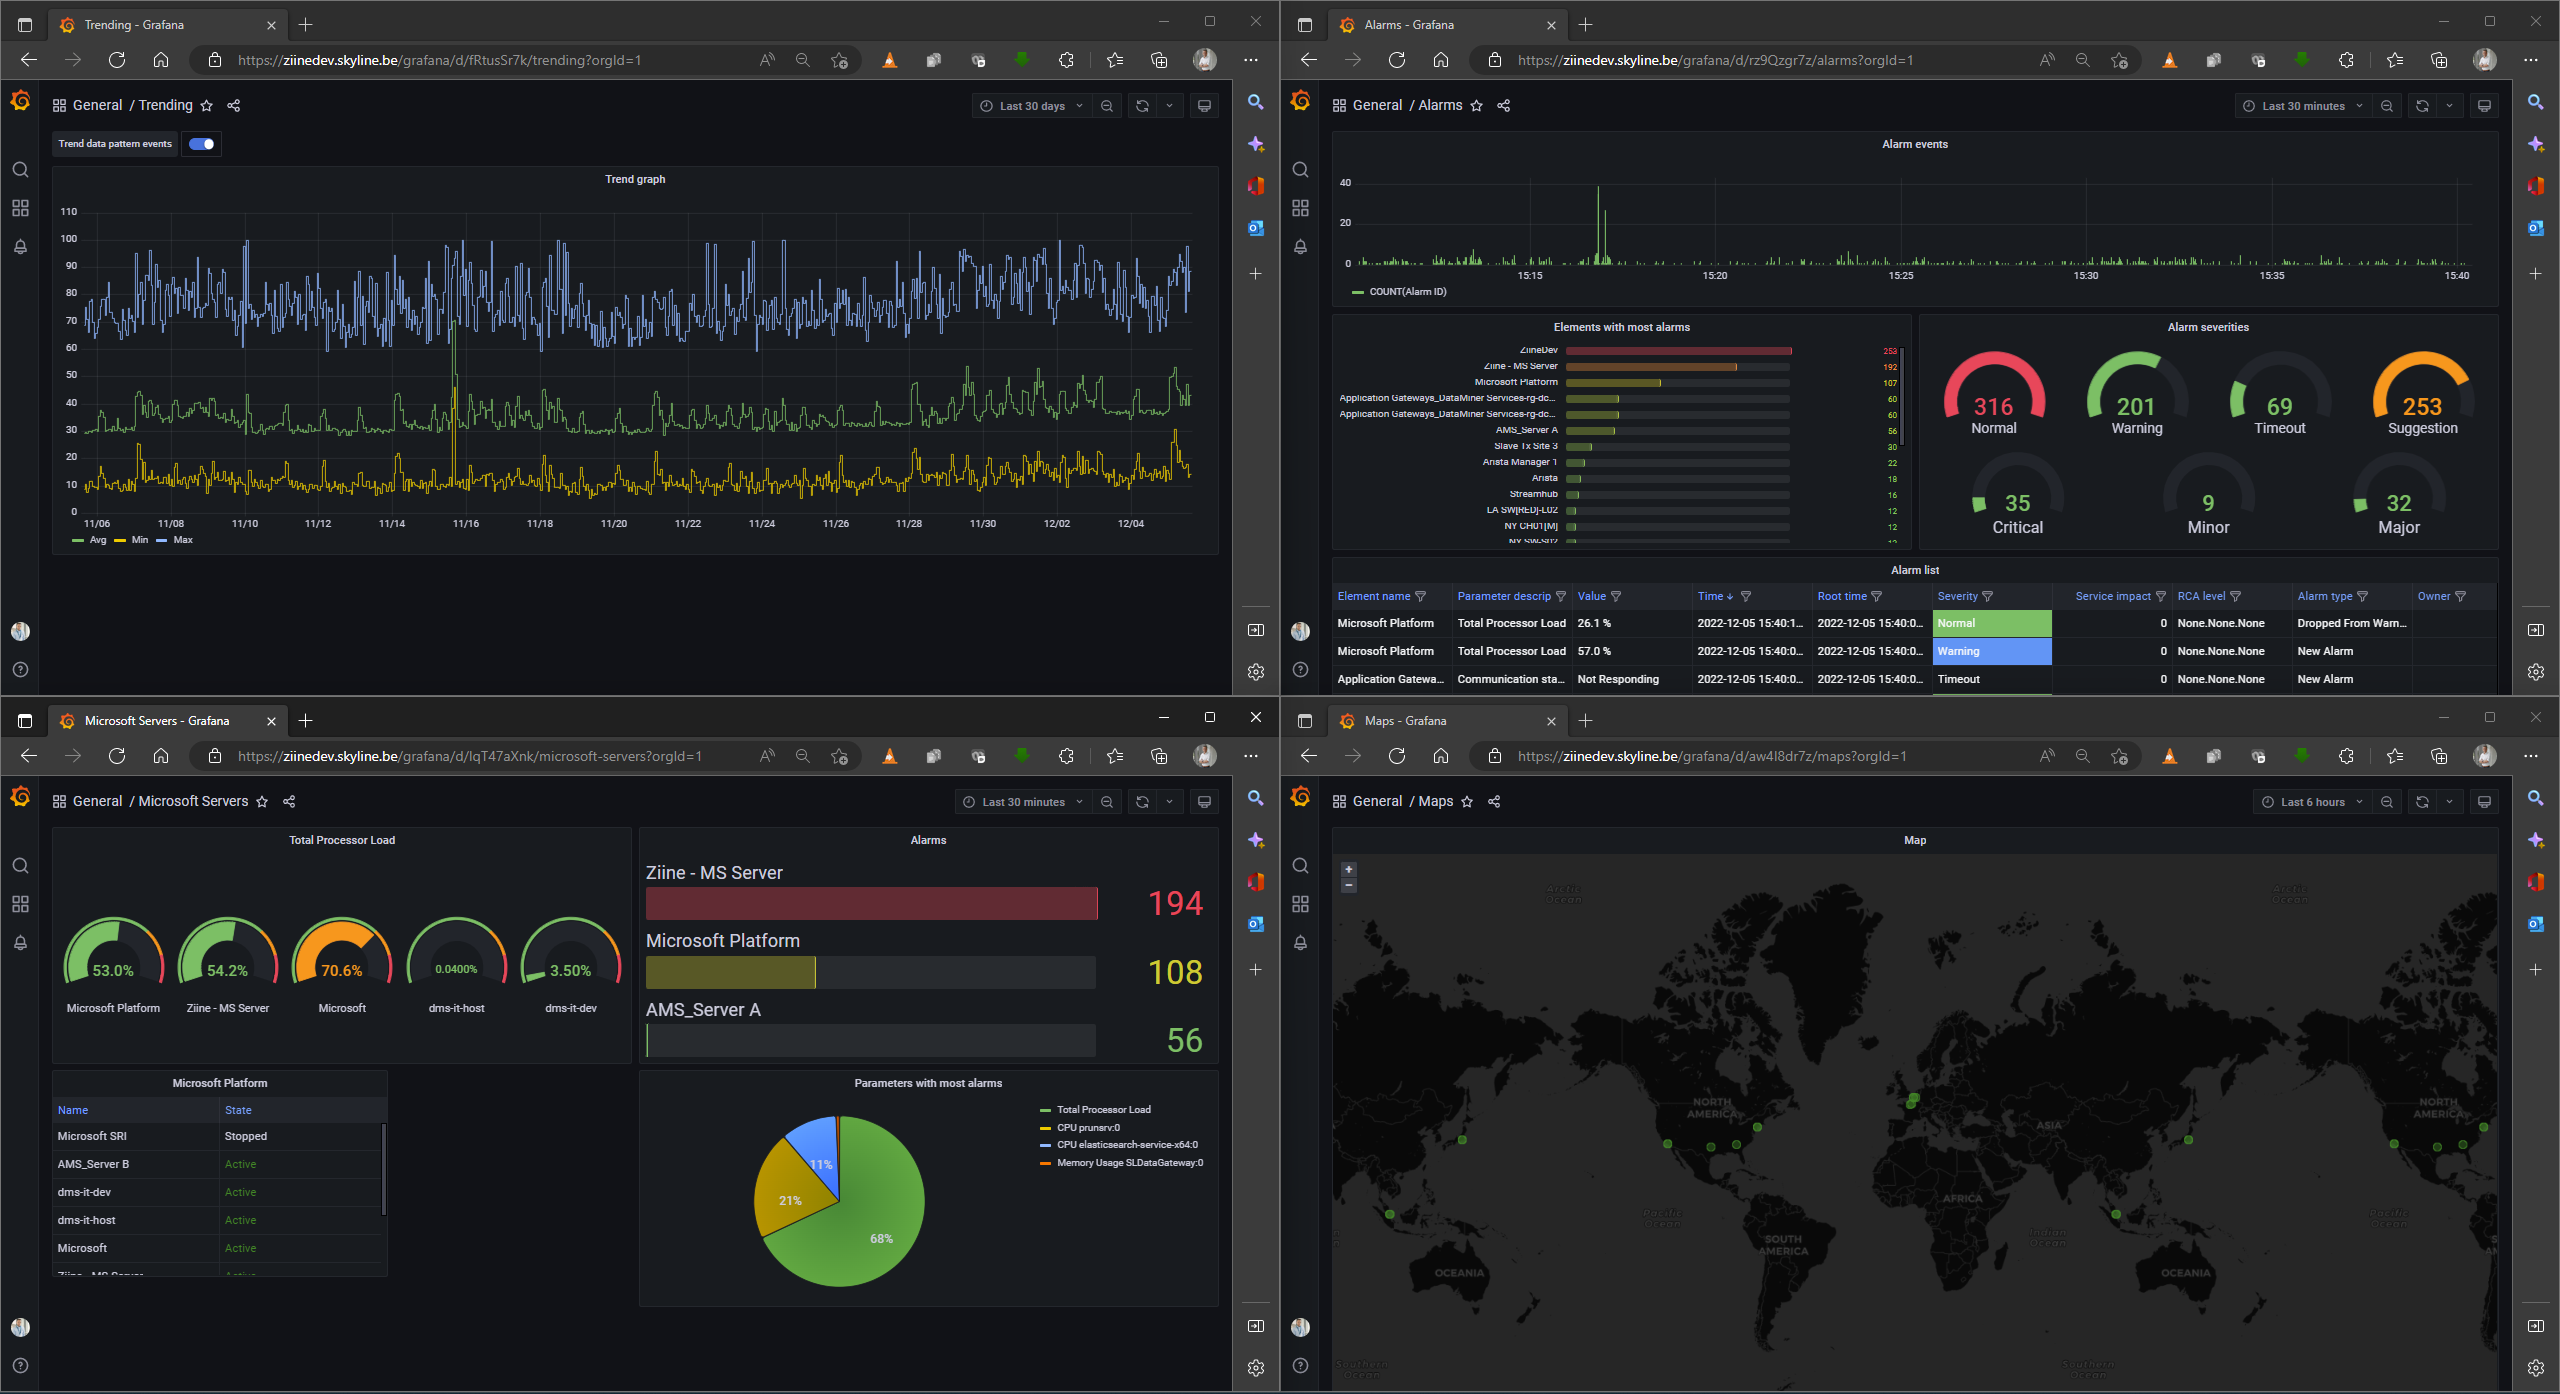Open Alerting bell in Trending sidebar
Viewport: 2560px width, 1394px height.
pos(20,246)
